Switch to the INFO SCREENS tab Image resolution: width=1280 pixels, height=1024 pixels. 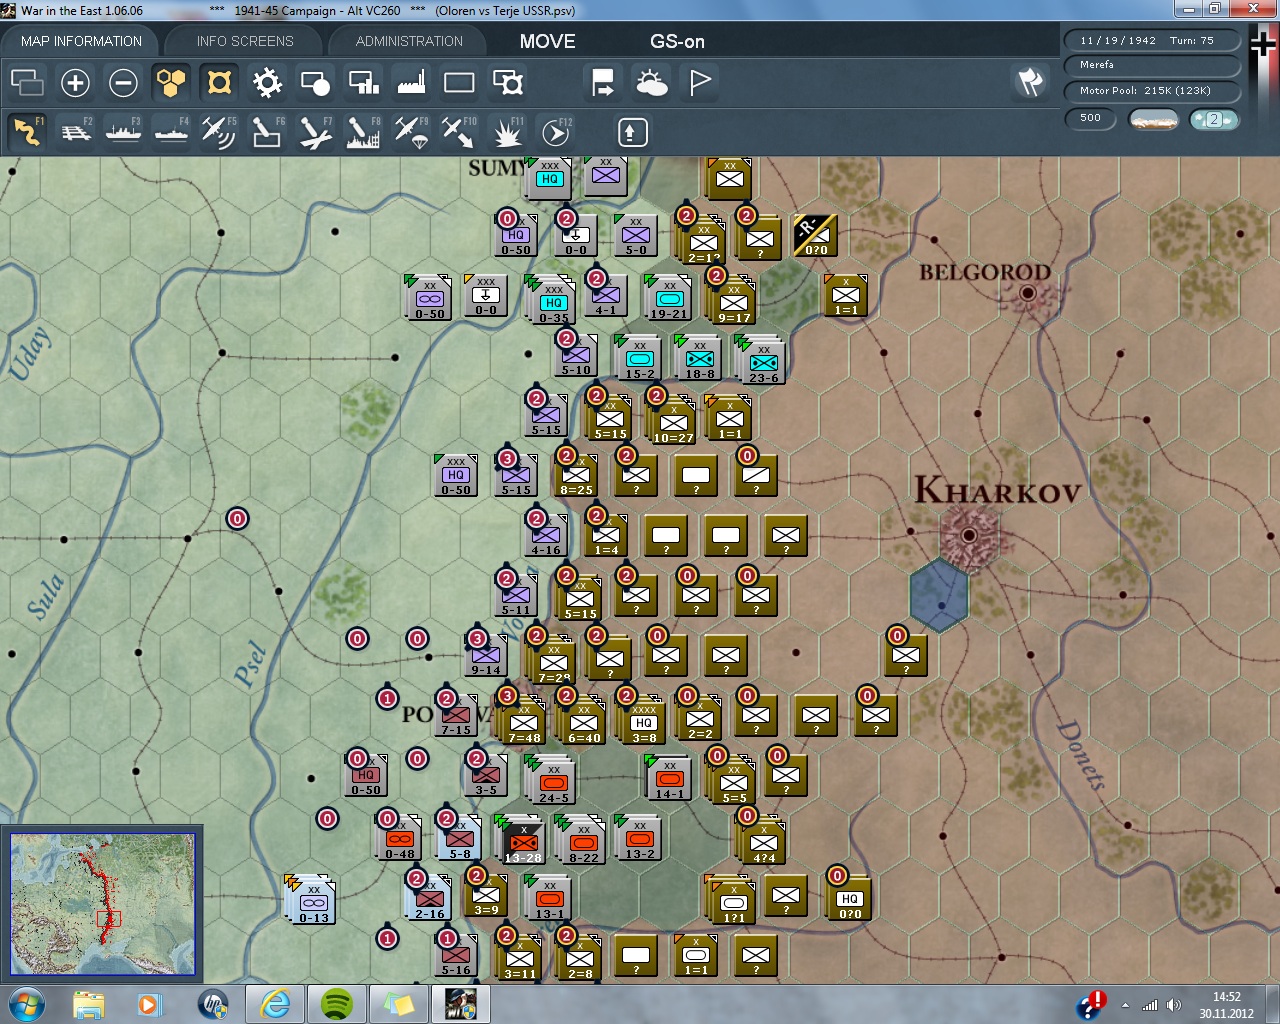tap(245, 41)
